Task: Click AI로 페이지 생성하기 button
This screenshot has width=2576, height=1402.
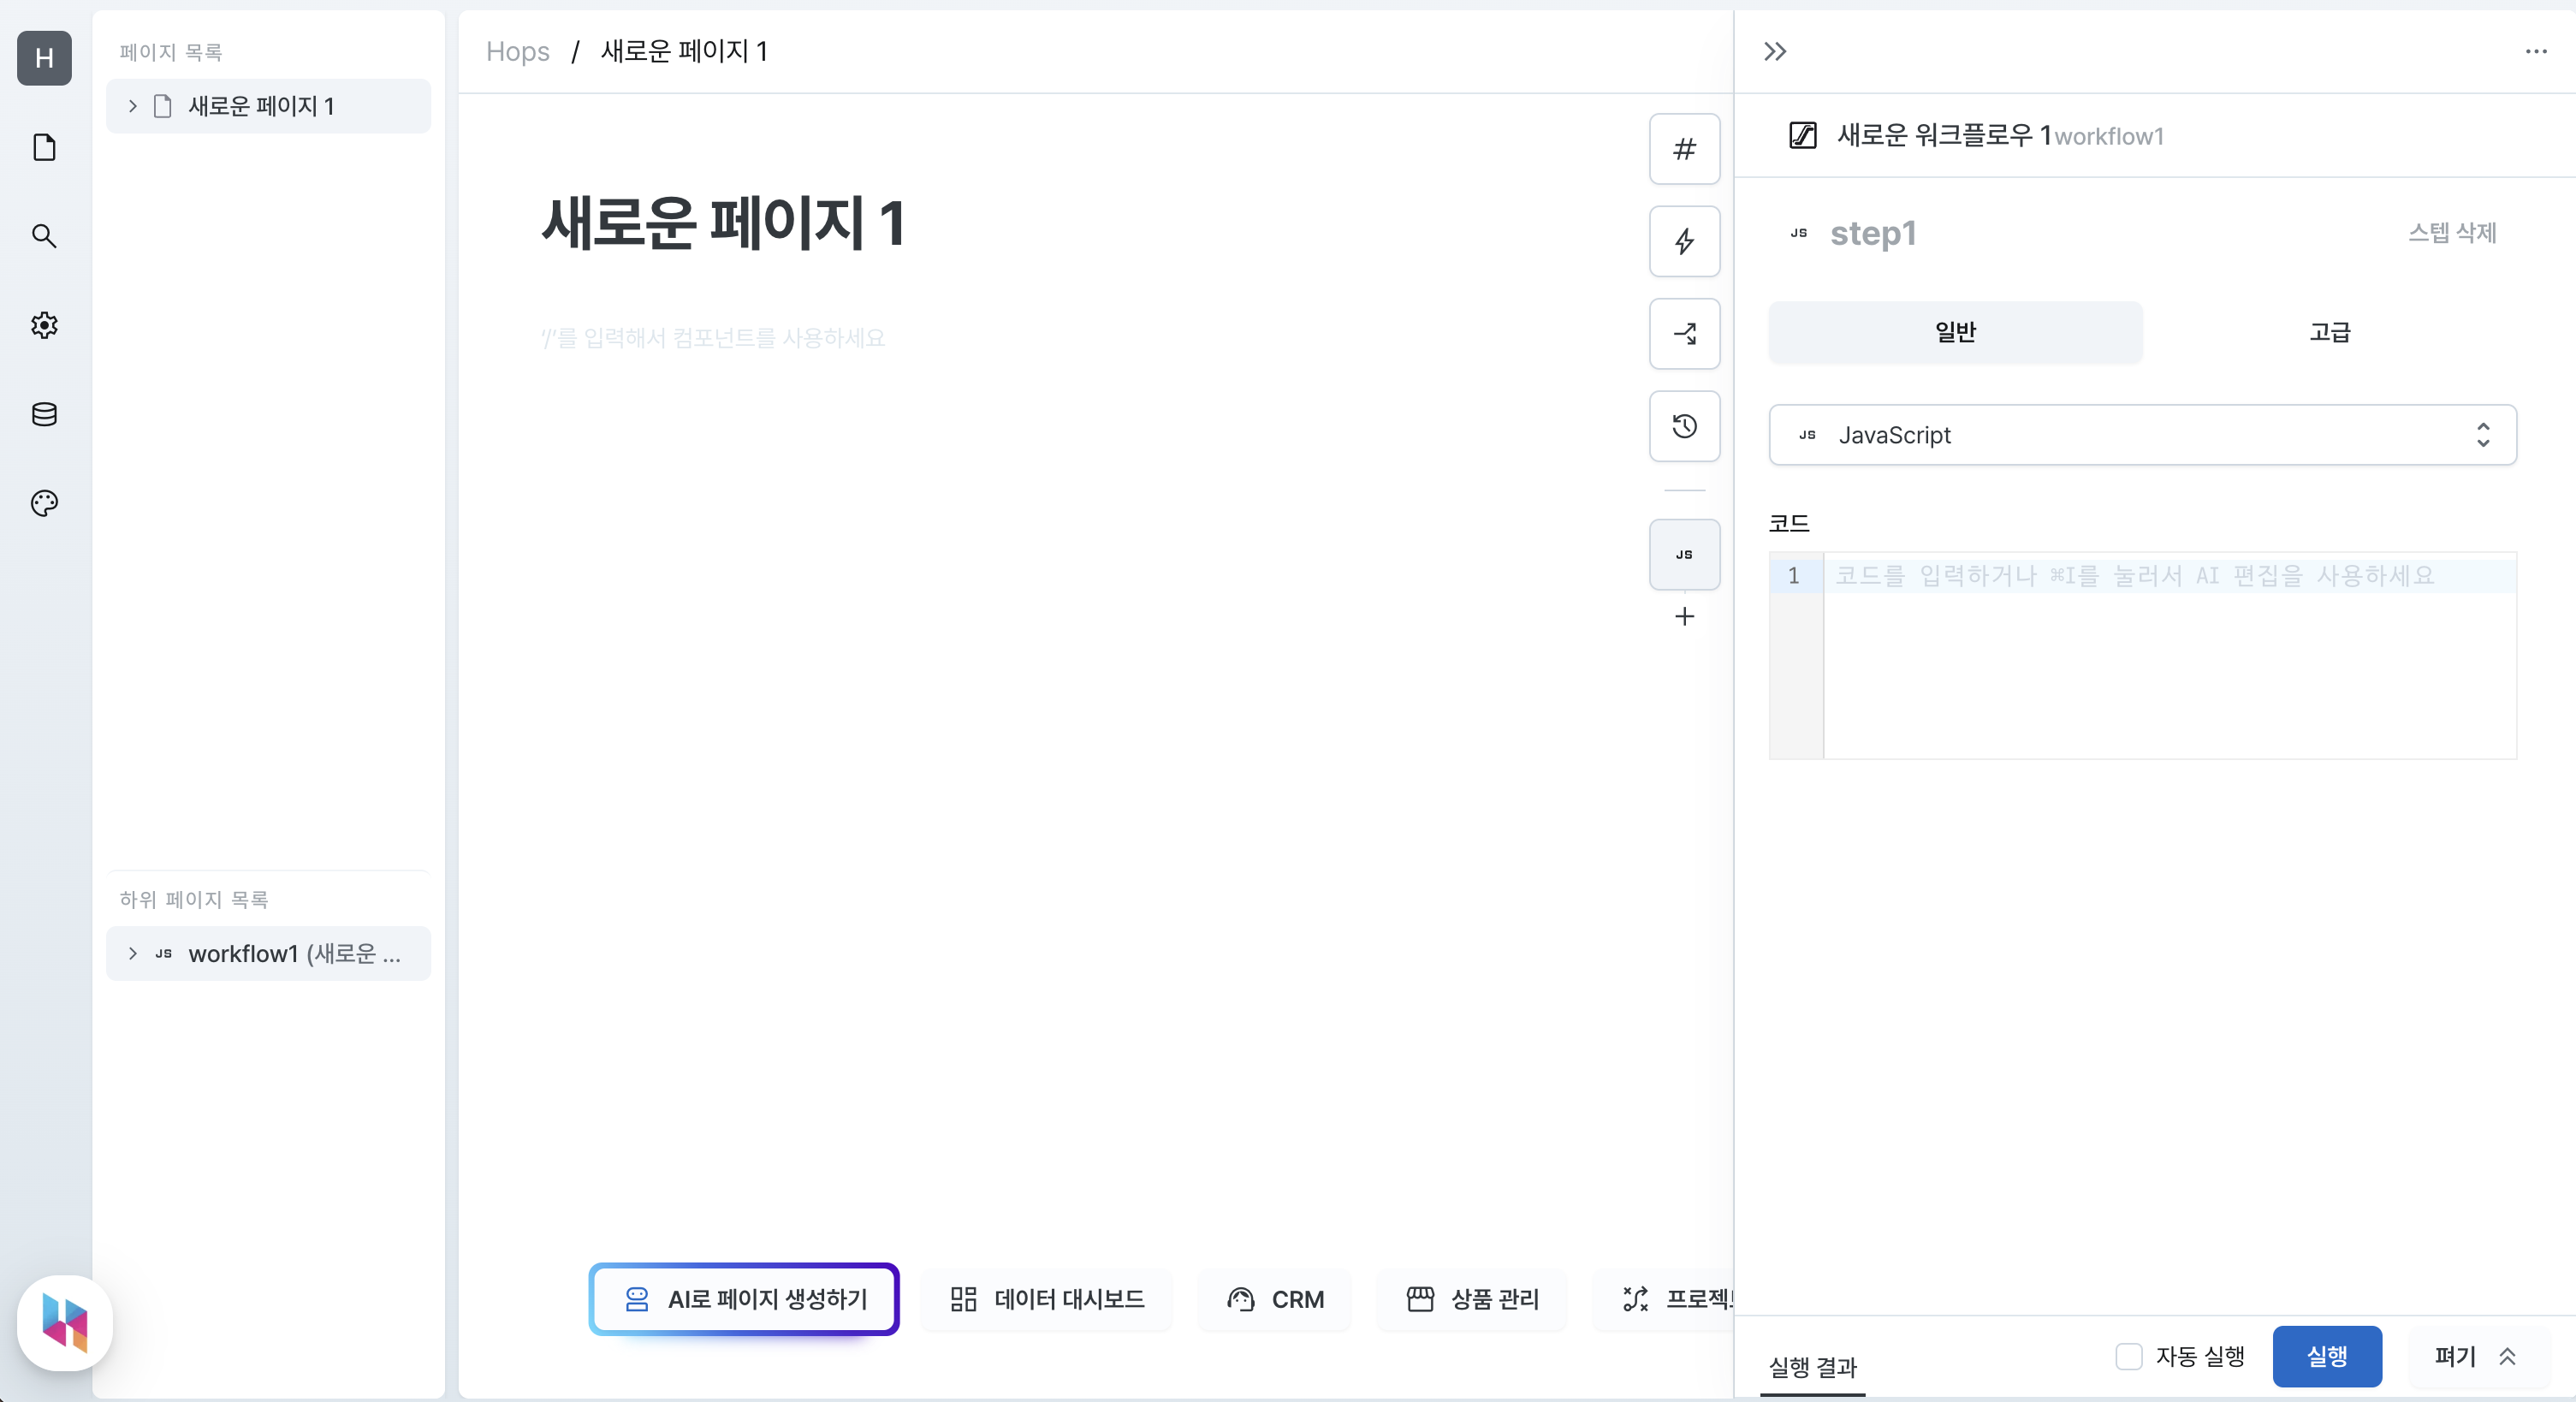Action: click(744, 1299)
